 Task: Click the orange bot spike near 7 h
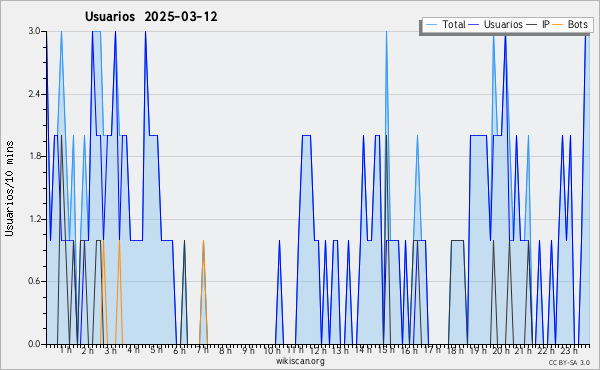(203, 292)
